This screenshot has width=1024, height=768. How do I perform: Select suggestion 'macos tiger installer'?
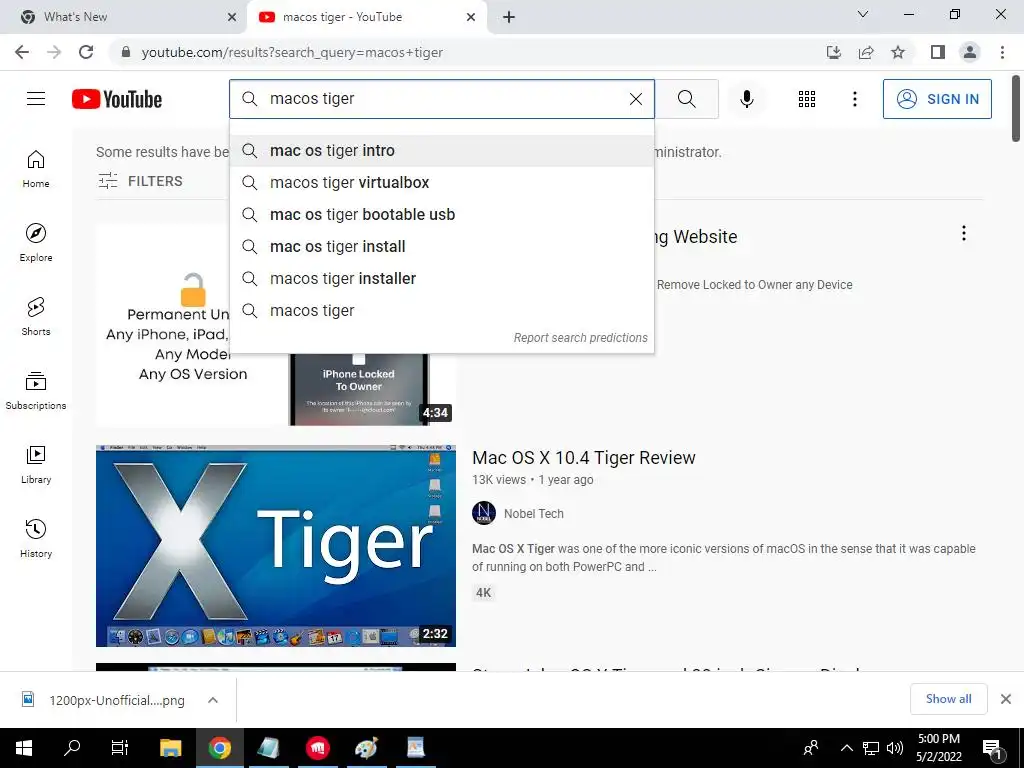pyautogui.click(x=442, y=279)
